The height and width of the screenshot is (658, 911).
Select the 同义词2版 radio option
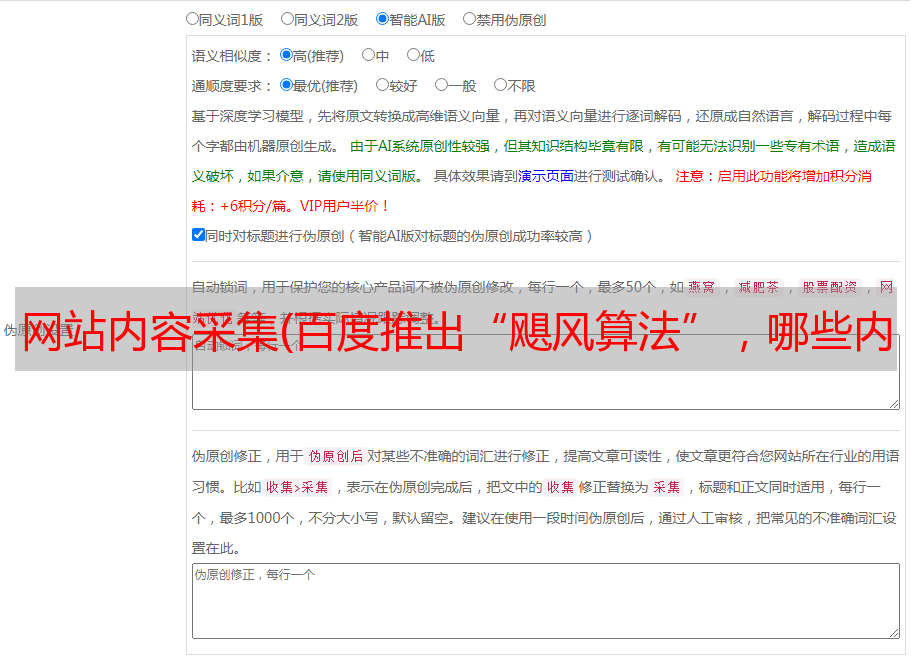[288, 19]
